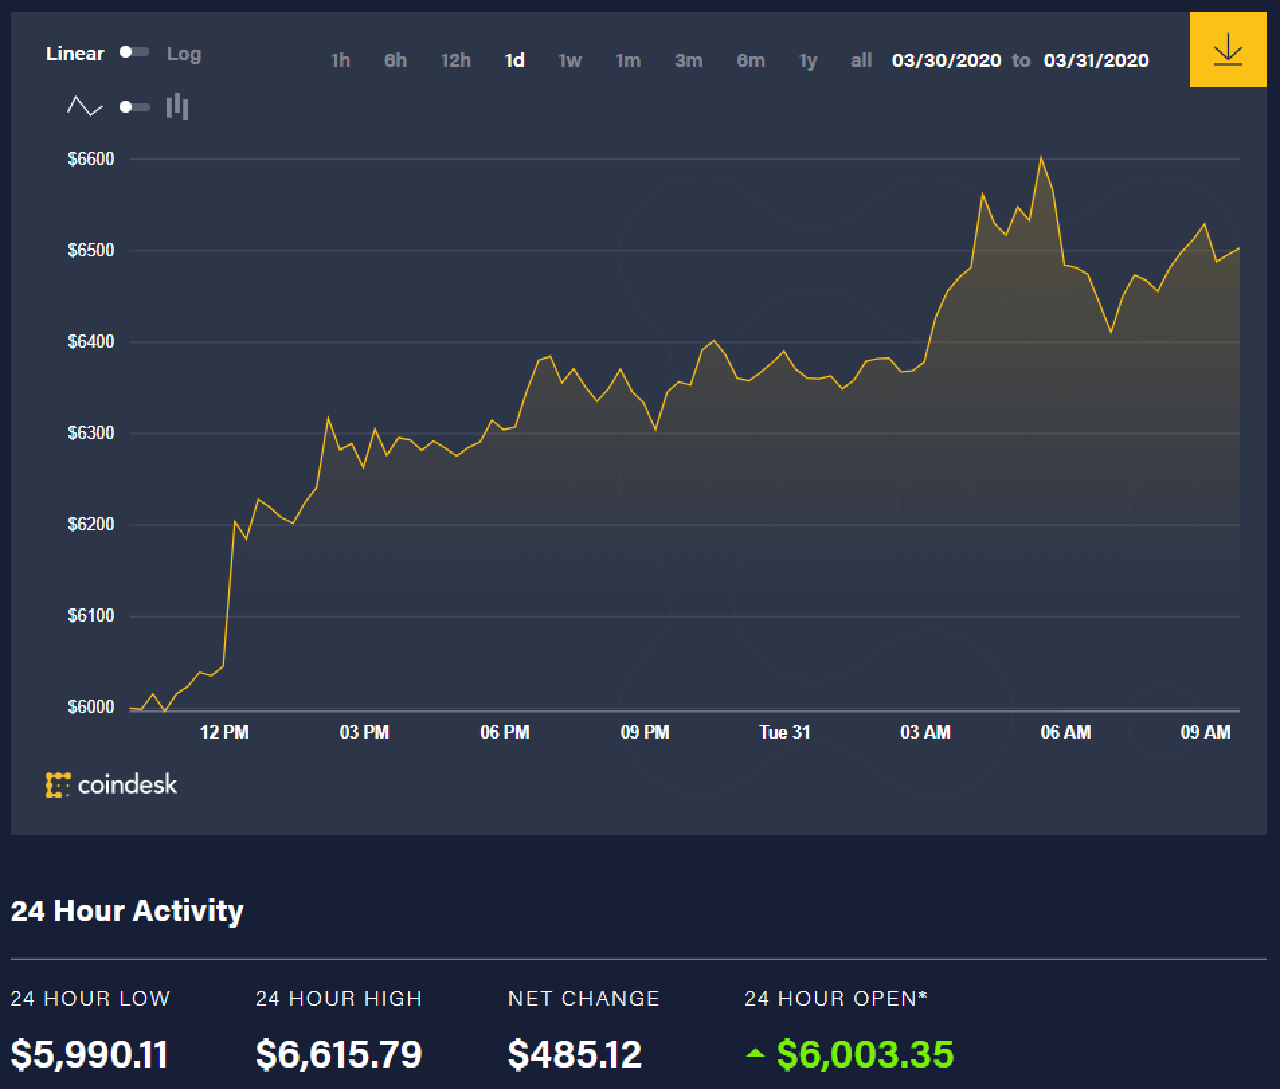Open the end date 03/31/2020 field

[1096, 61]
